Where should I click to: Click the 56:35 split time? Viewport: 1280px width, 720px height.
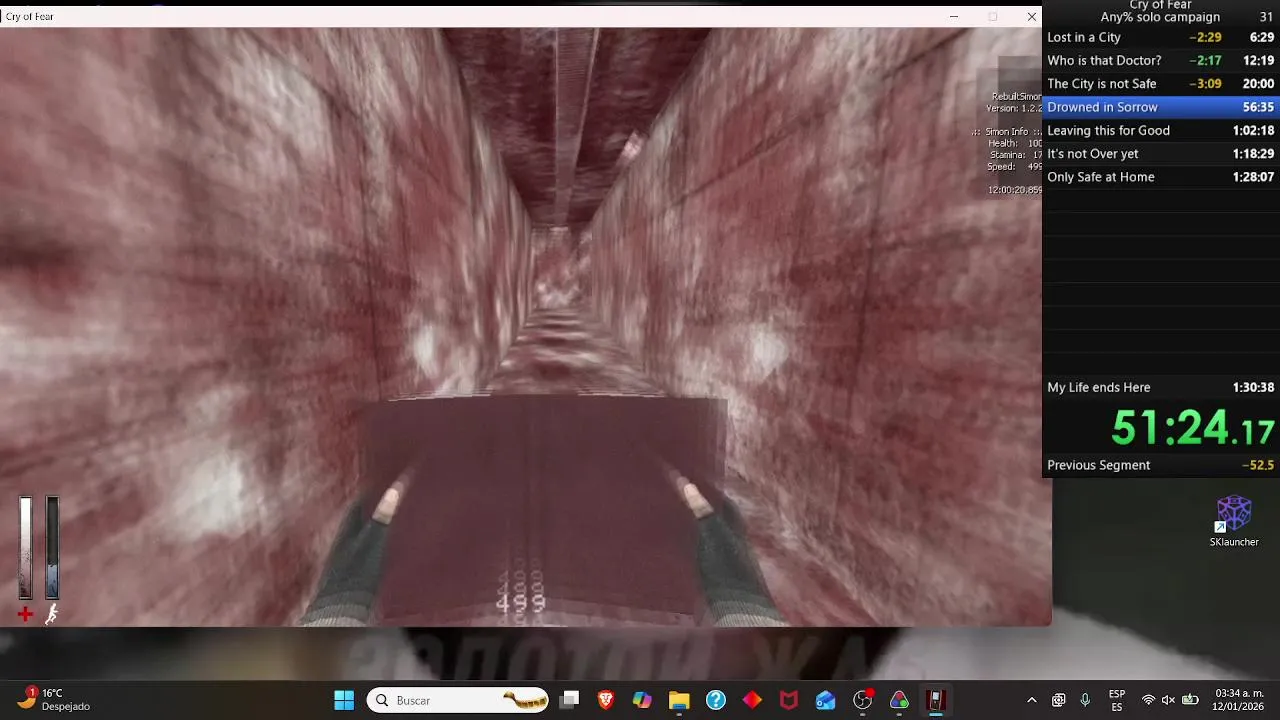coord(1258,107)
